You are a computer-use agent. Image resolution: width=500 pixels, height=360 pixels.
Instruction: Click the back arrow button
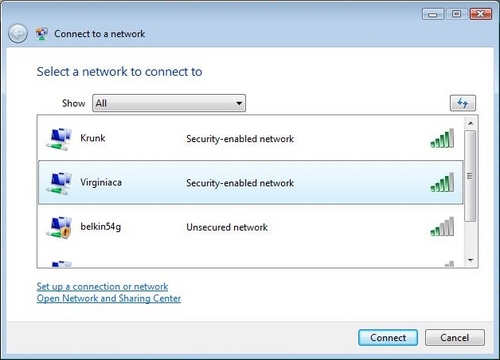18,34
